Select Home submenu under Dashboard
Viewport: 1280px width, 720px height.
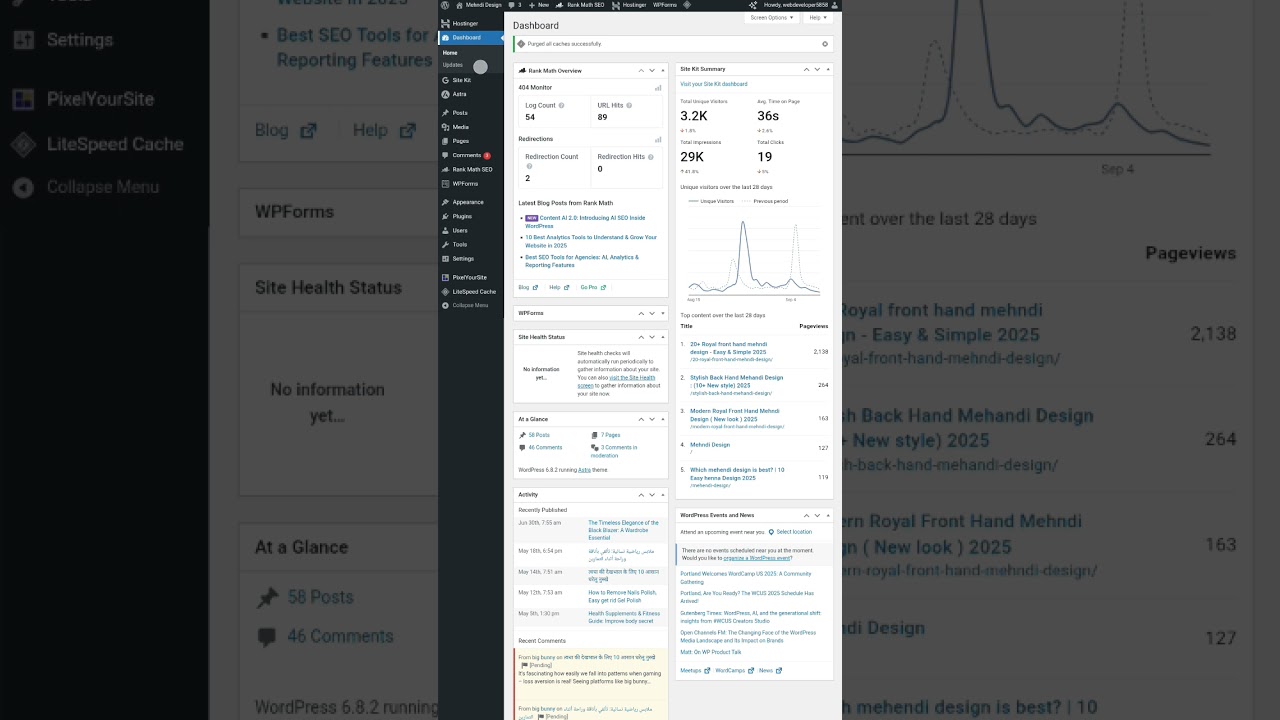(x=450, y=53)
